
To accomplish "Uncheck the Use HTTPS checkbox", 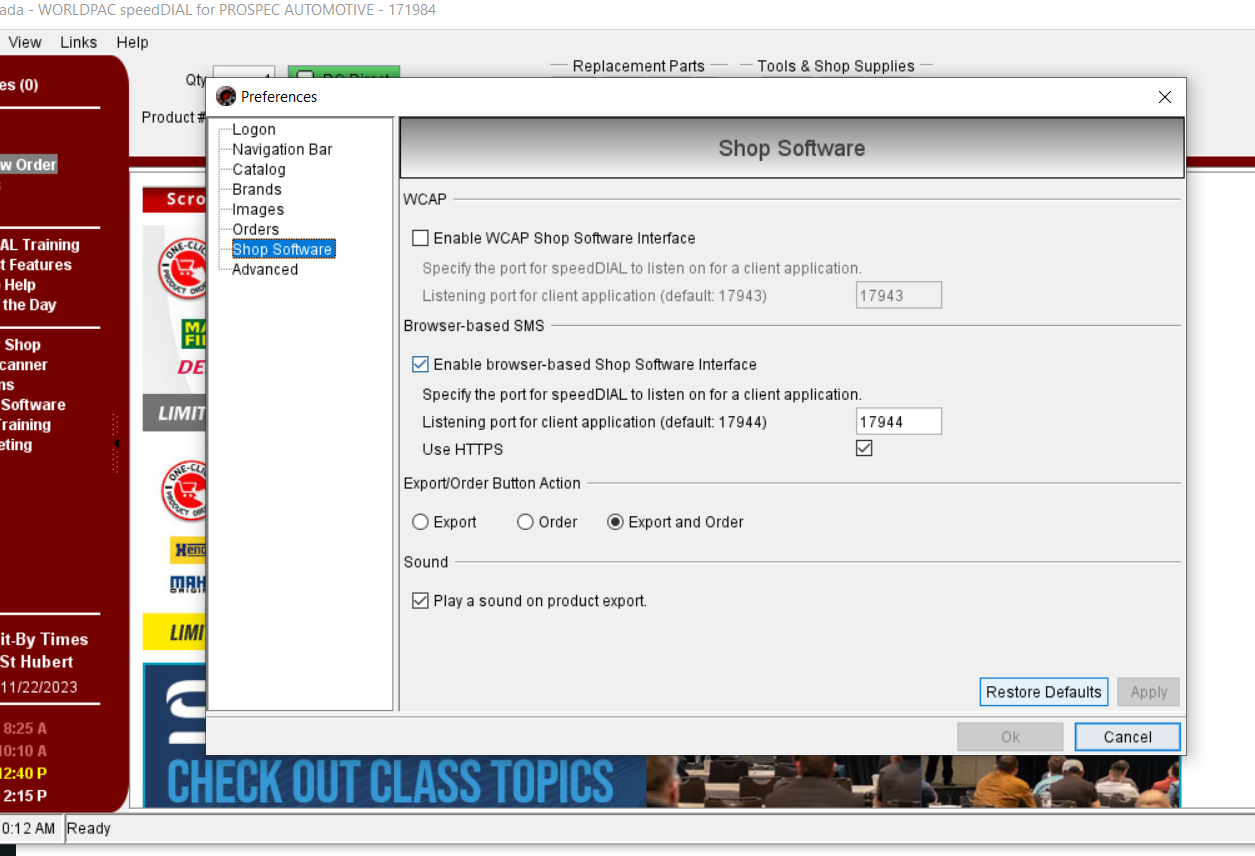I will coord(864,449).
